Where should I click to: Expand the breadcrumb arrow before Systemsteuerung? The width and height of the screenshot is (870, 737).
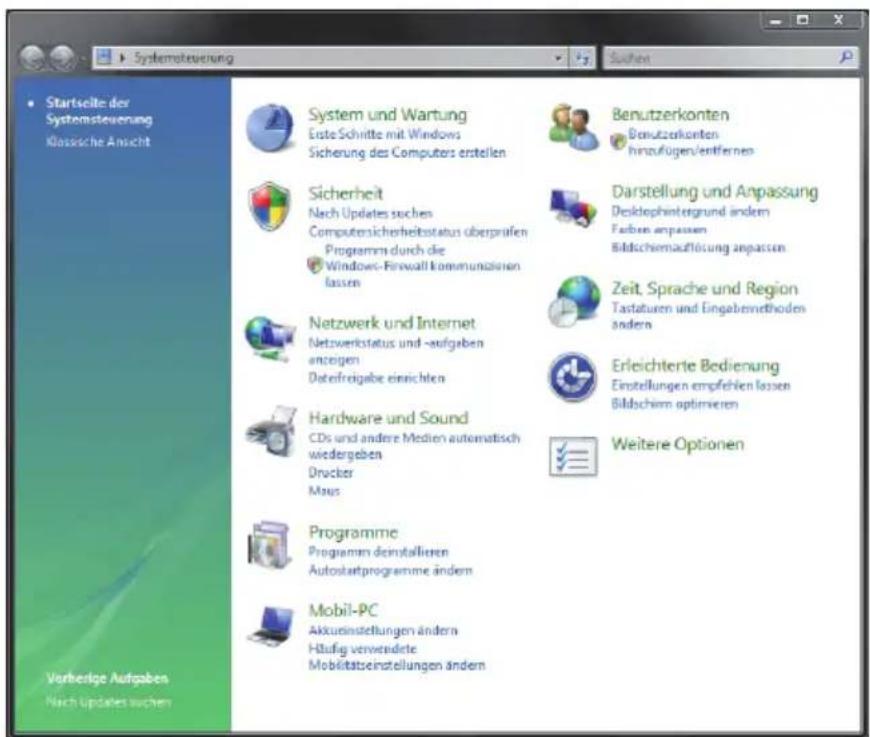(x=123, y=57)
